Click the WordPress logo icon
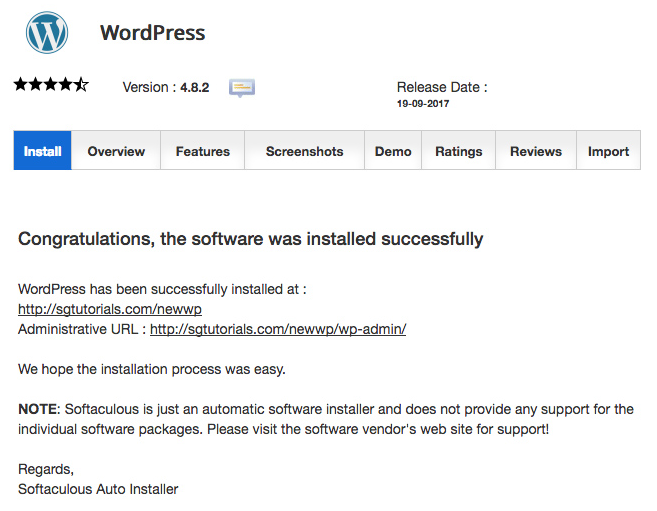657x511 pixels. 47,33
